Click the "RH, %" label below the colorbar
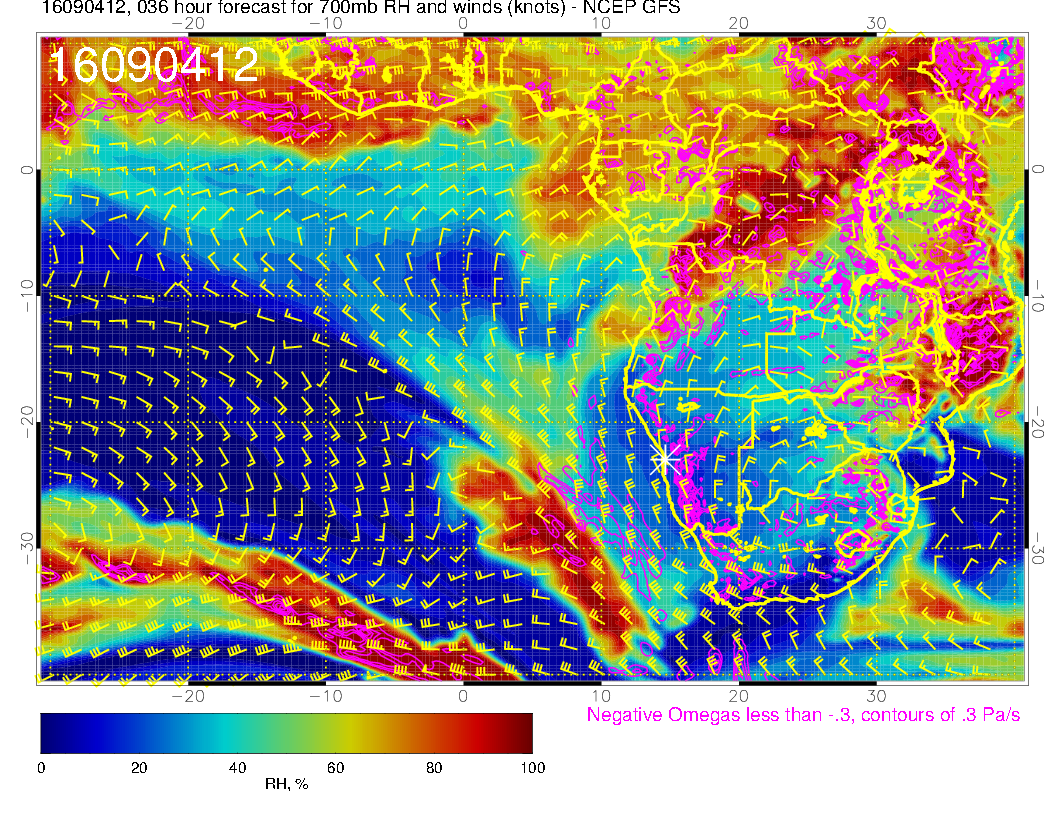This screenshot has width=1056, height=816. click(x=286, y=784)
